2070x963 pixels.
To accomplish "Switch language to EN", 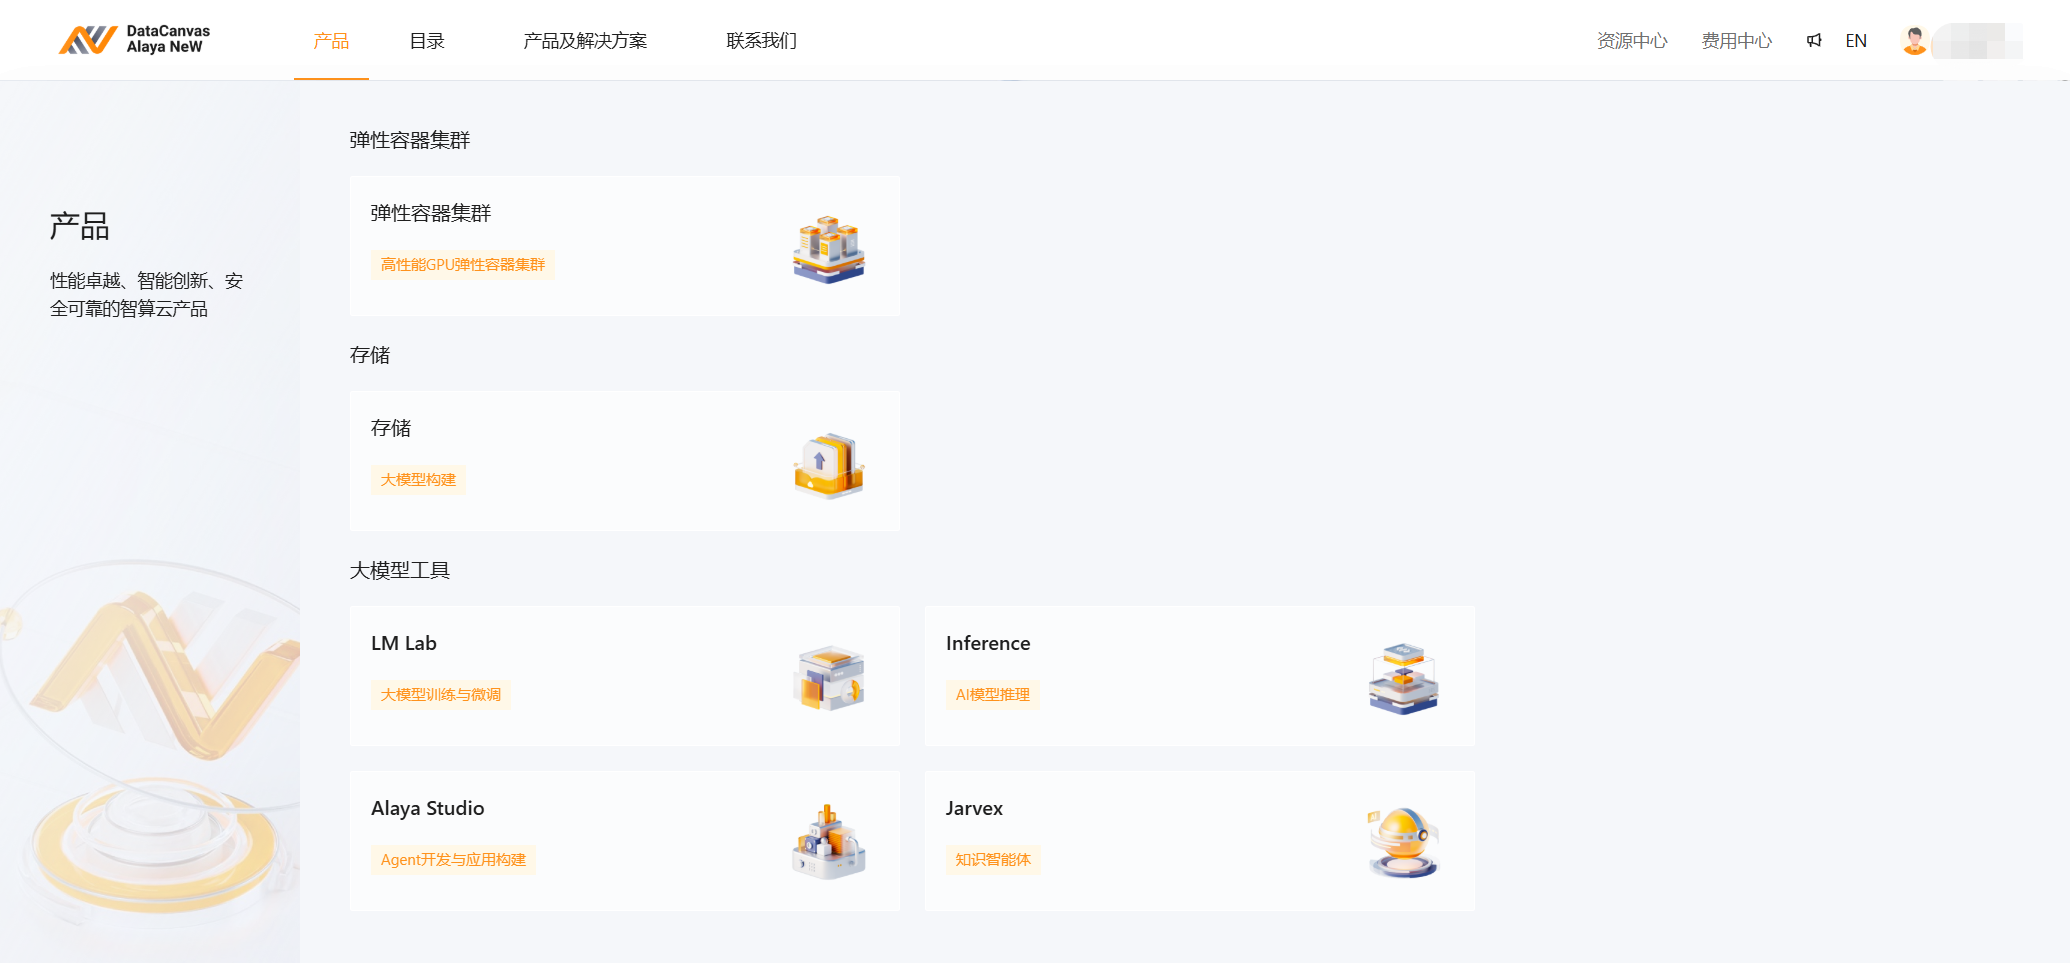I will (x=1856, y=41).
